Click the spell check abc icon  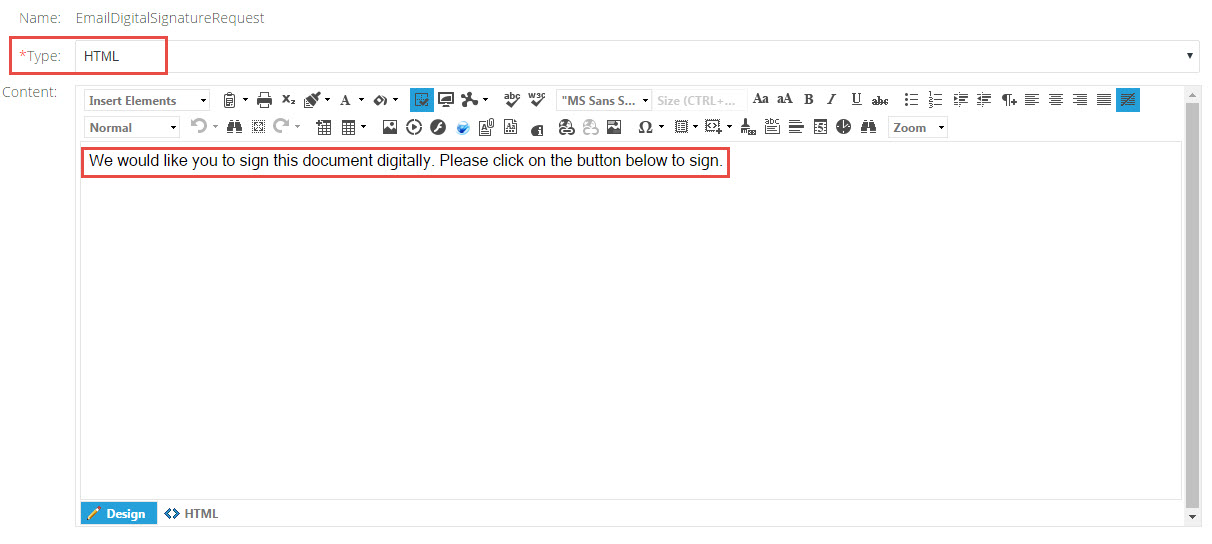(x=512, y=100)
